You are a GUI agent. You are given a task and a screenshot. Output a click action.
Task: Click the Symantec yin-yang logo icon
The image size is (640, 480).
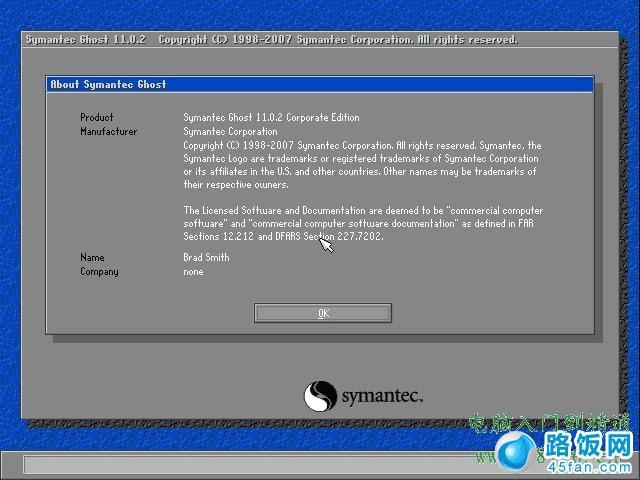pos(320,396)
